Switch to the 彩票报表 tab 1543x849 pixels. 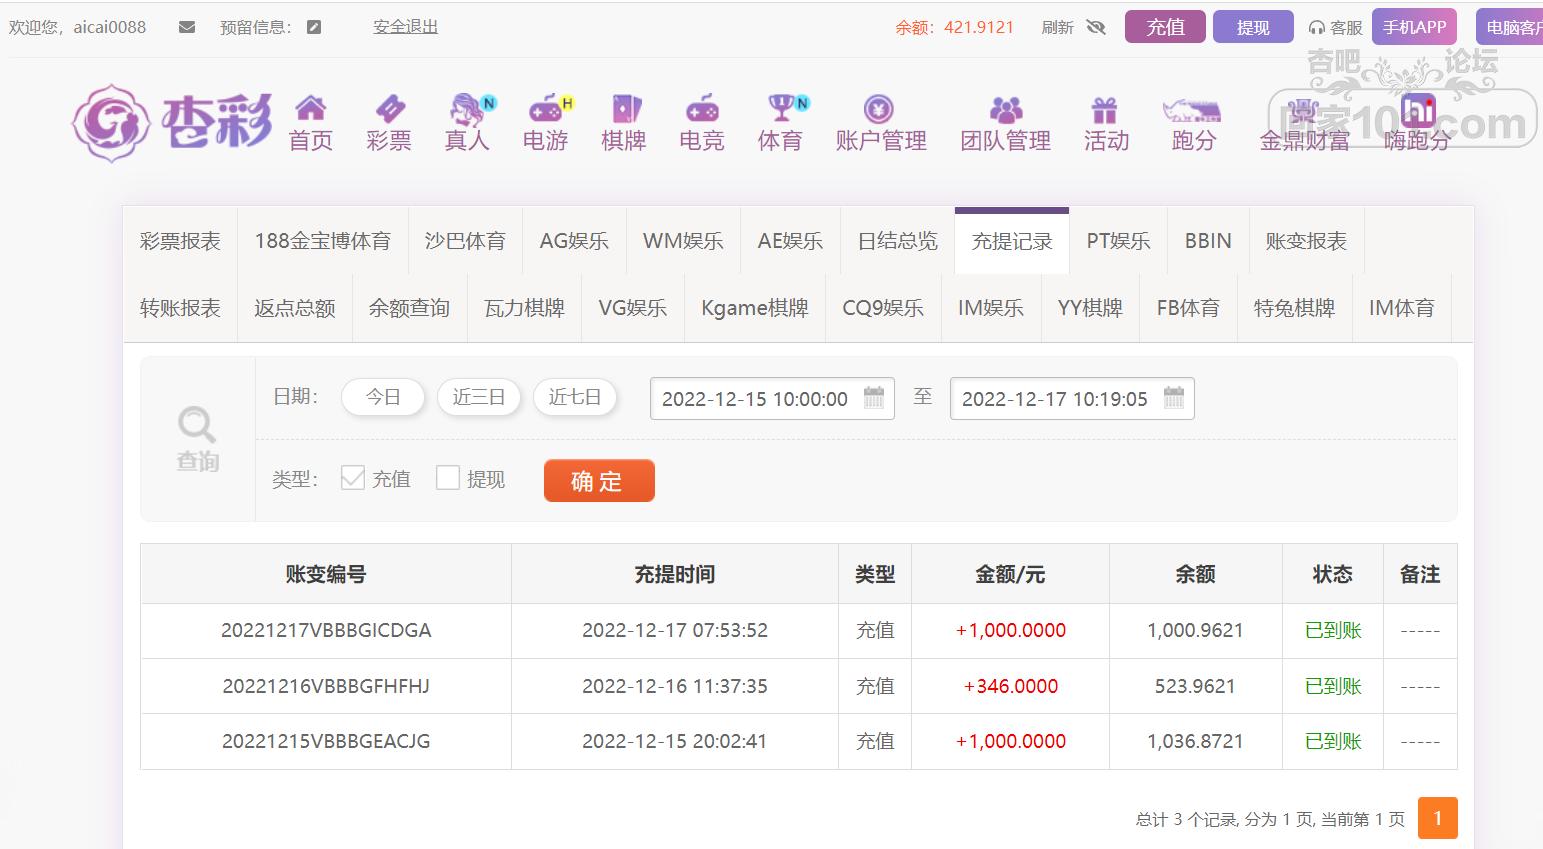click(x=180, y=241)
